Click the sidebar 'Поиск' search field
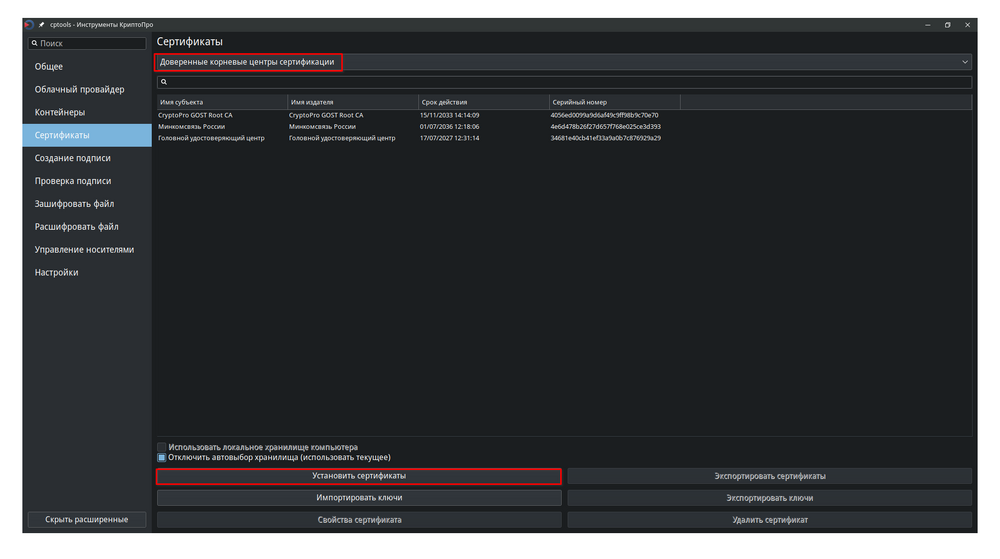The height and width of the screenshot is (559, 1000). [90, 44]
